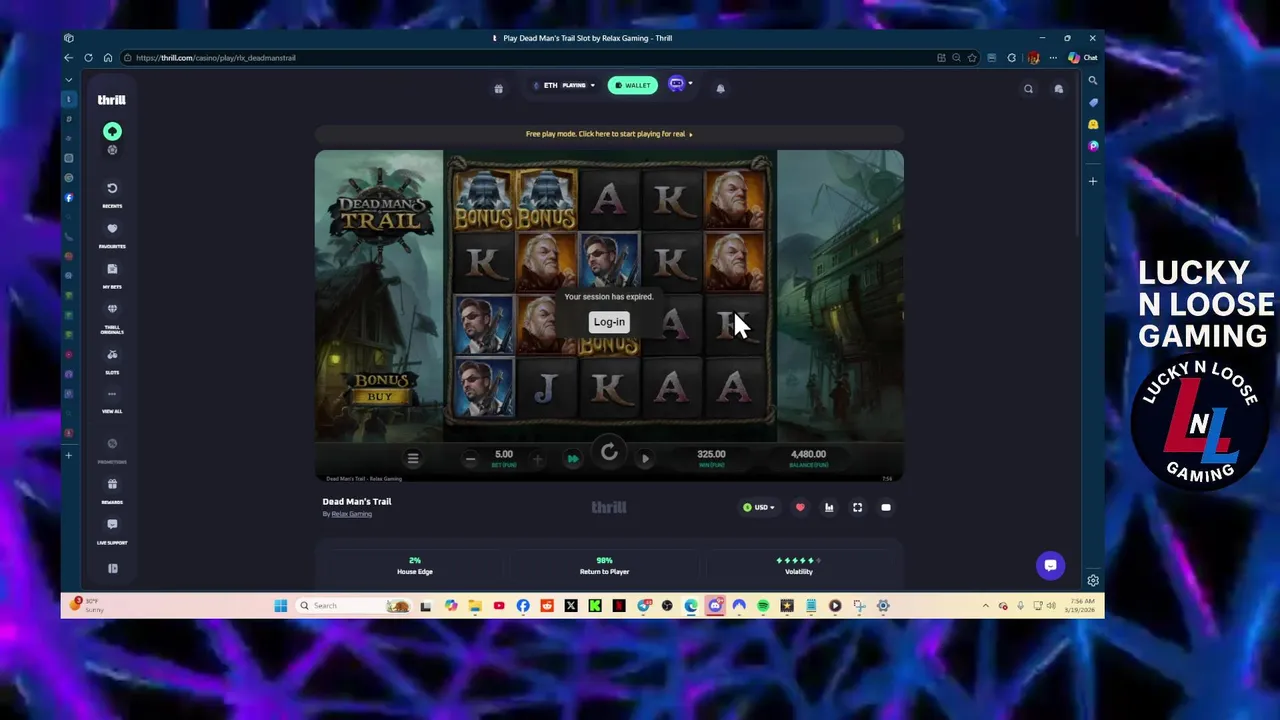Viewport: 1280px width, 720px height.
Task: Open the Windows Start menu
Action: coord(281,605)
